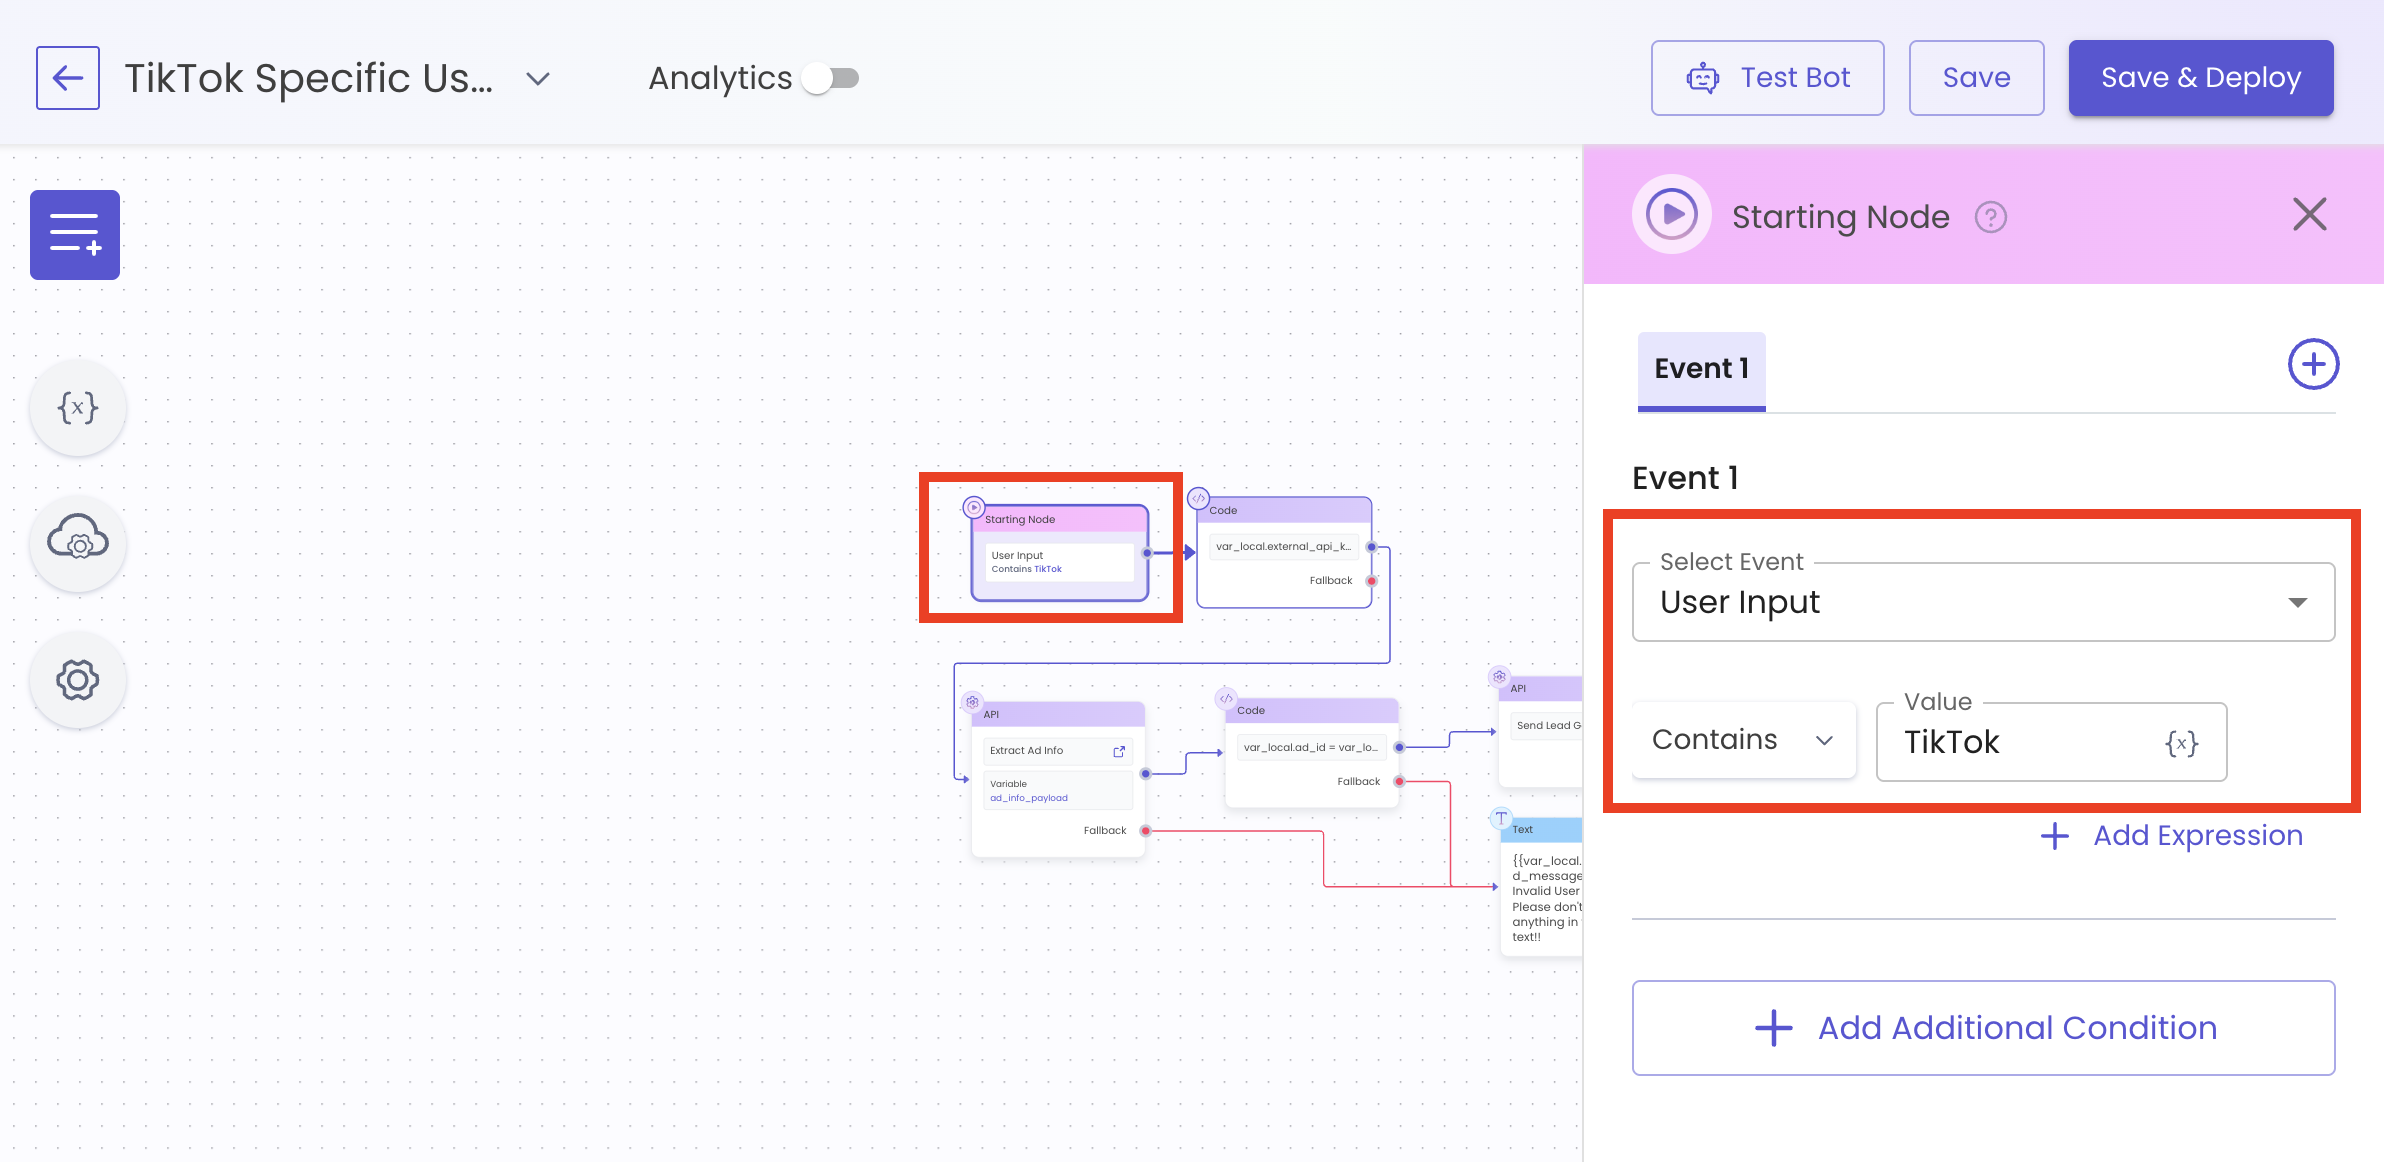The image size is (2384, 1162).
Task: Expand the bot name dropdown chevron
Action: click(x=538, y=79)
